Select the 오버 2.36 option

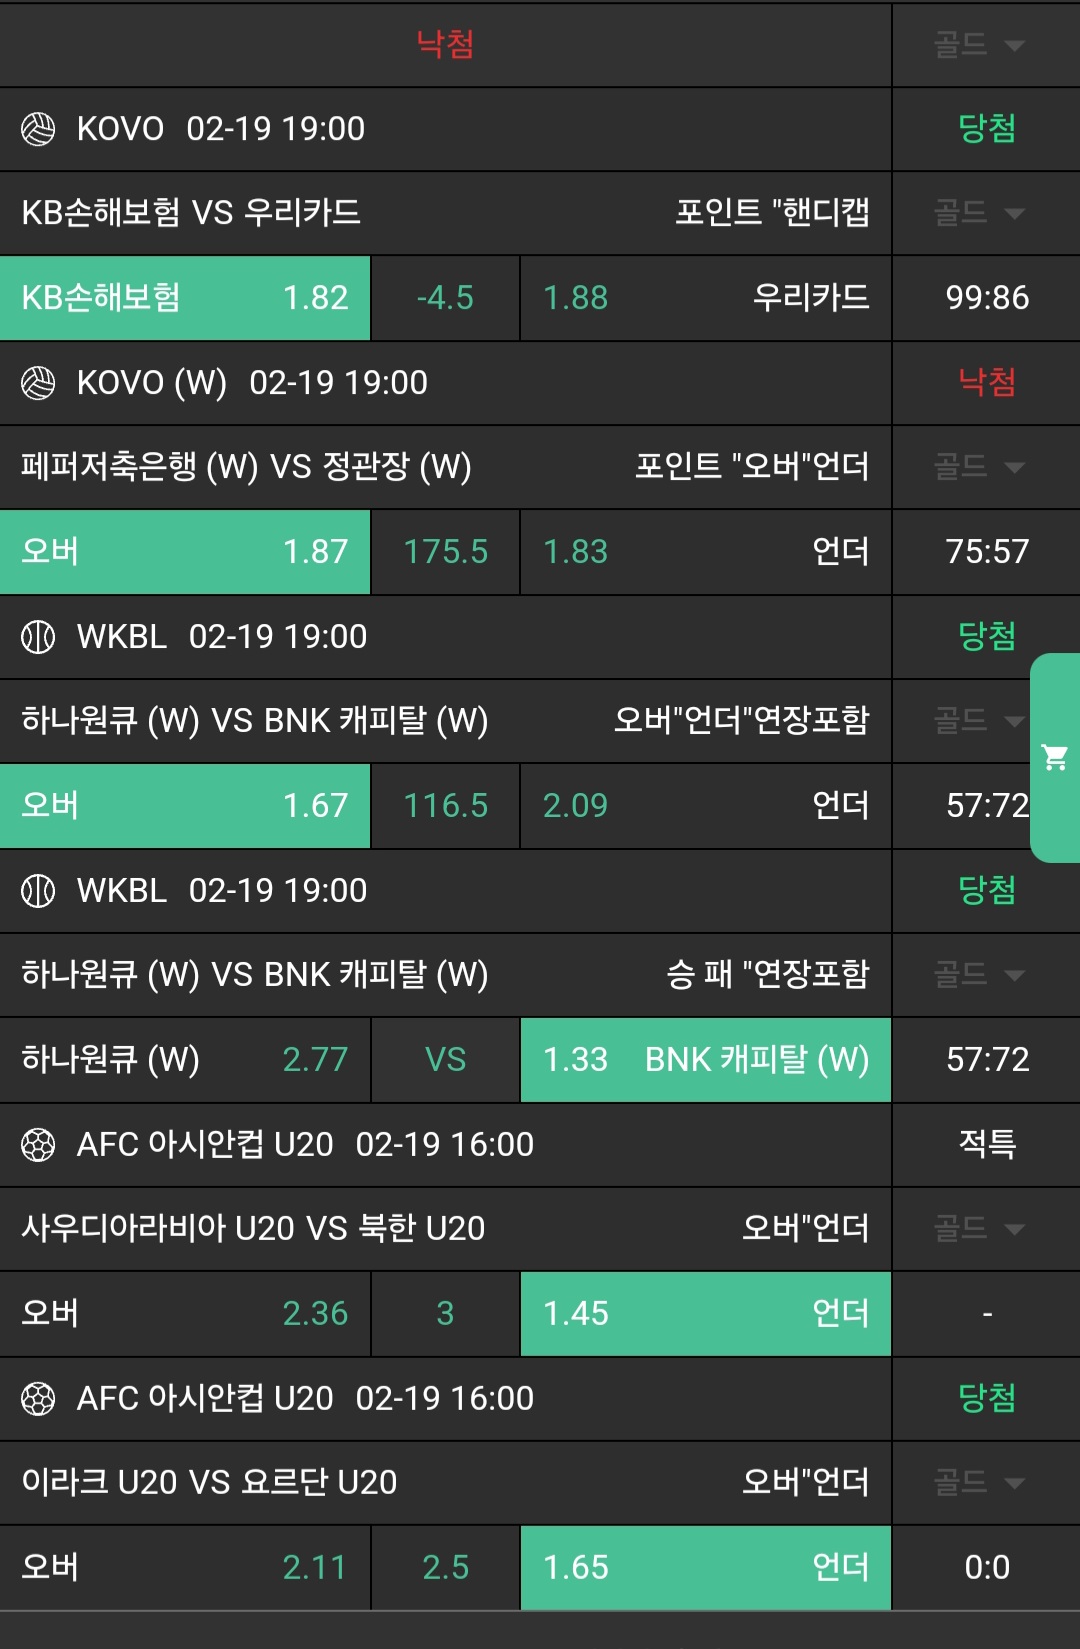185,1314
